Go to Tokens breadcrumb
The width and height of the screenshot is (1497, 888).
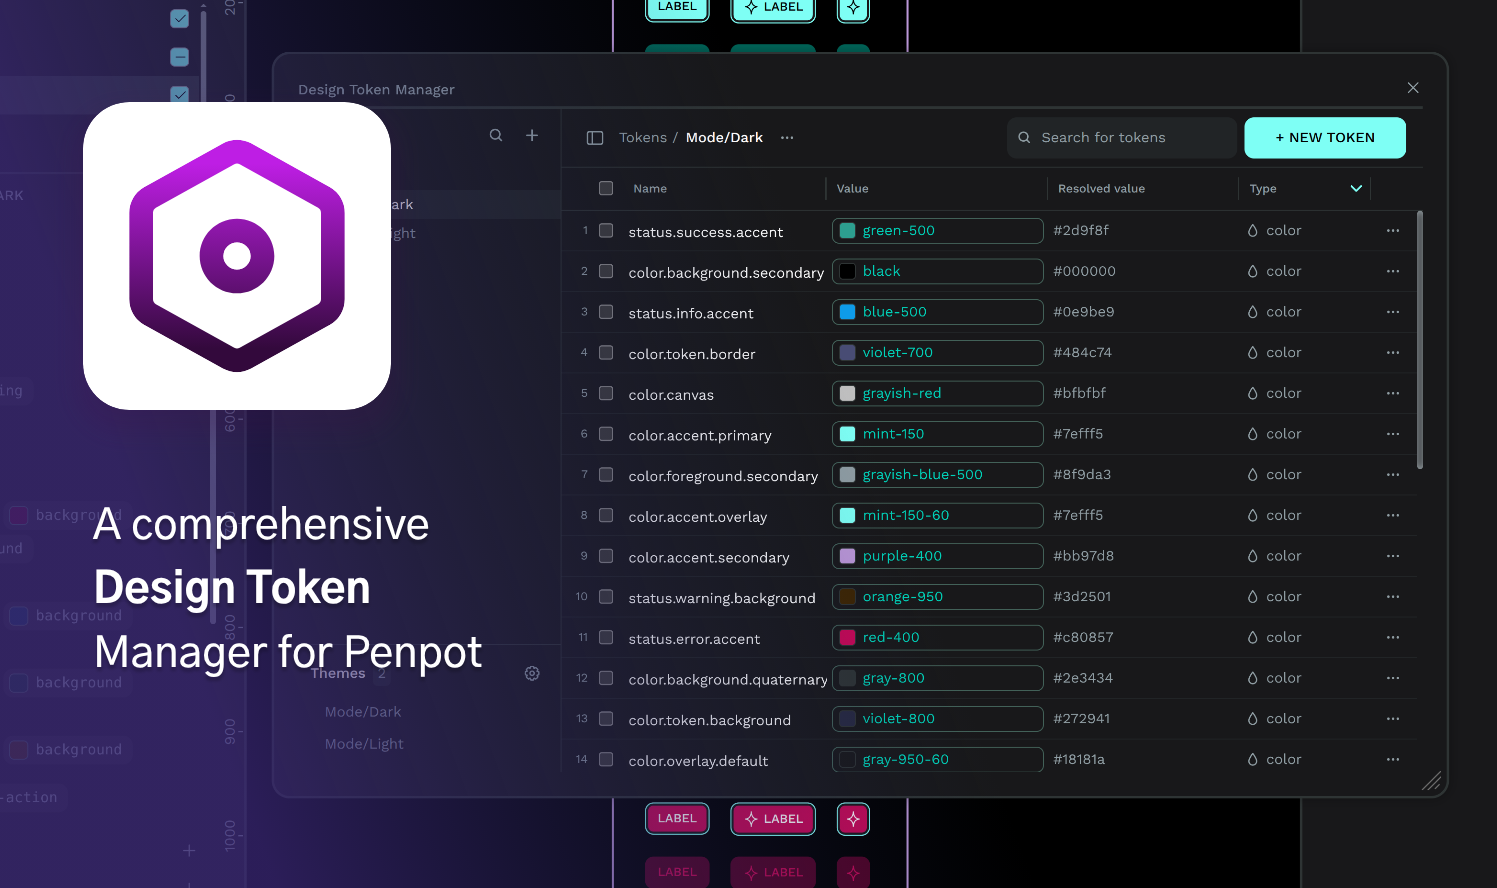643,138
